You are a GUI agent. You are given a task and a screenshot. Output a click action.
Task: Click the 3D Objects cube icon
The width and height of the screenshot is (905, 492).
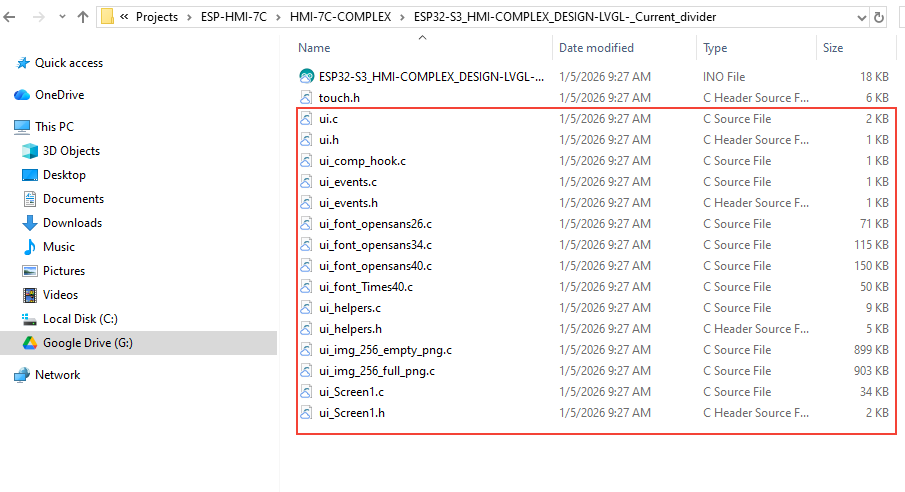(x=29, y=151)
